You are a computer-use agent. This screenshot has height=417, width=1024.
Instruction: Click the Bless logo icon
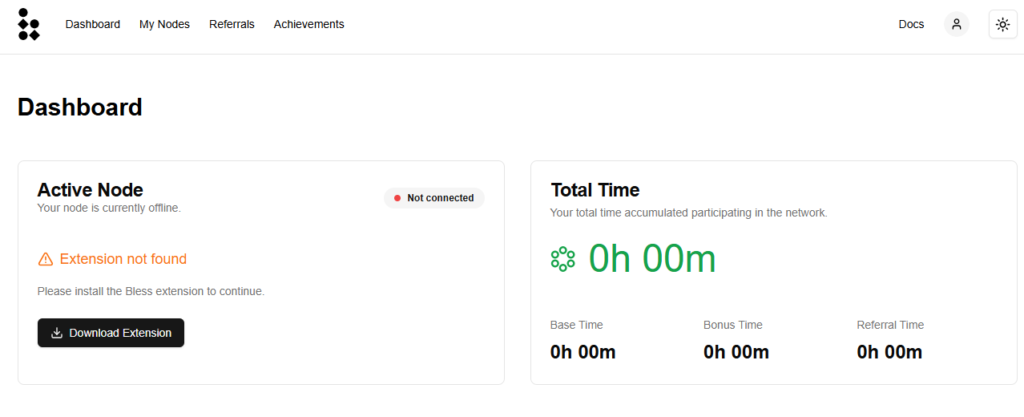pyautogui.click(x=29, y=25)
